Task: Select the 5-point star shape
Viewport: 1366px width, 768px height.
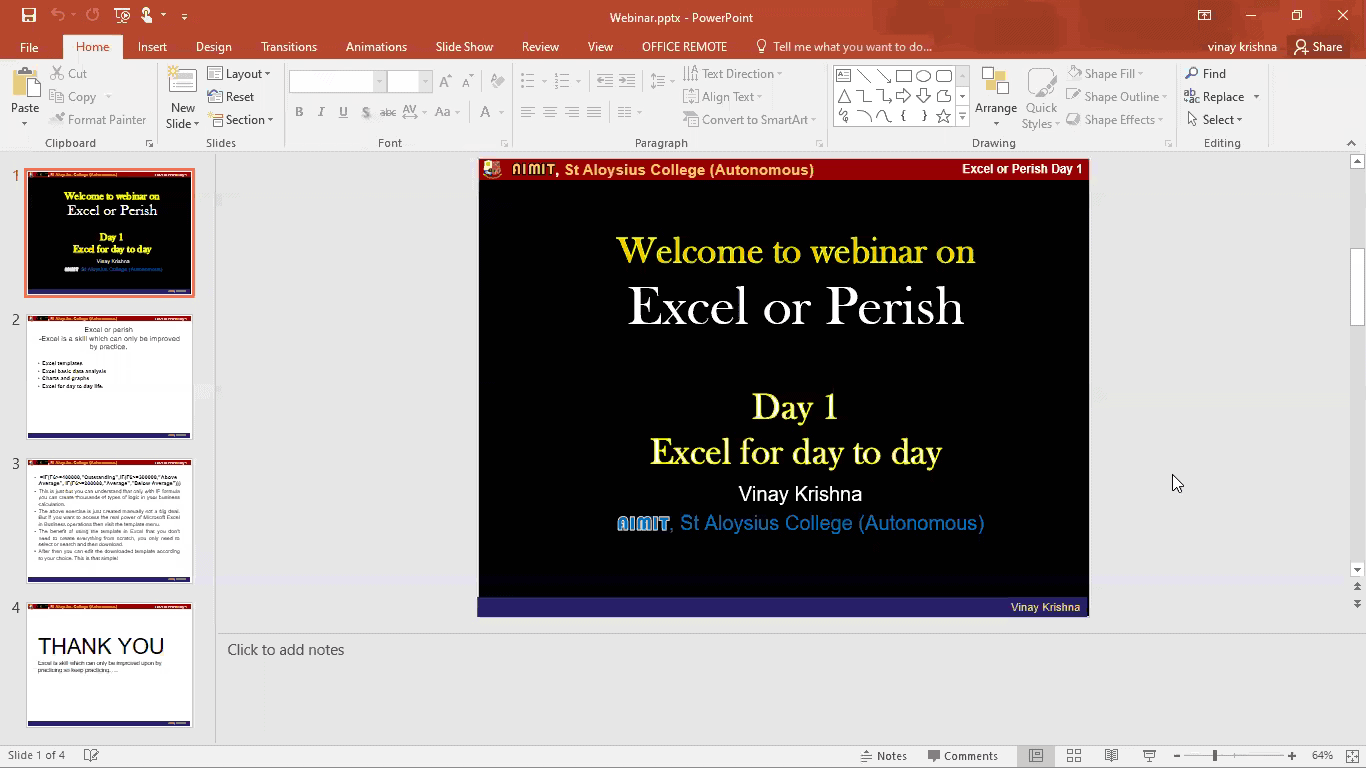Action: pos(944,116)
